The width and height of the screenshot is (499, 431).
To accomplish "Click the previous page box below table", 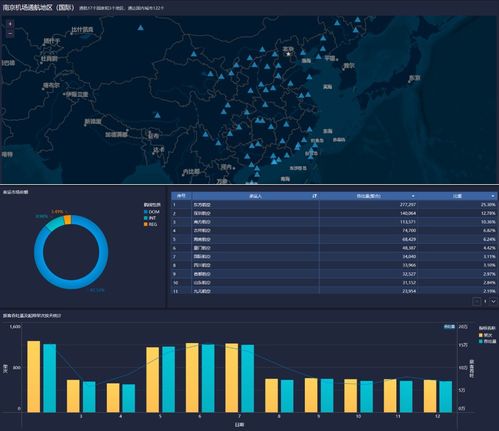I will tap(476, 301).
